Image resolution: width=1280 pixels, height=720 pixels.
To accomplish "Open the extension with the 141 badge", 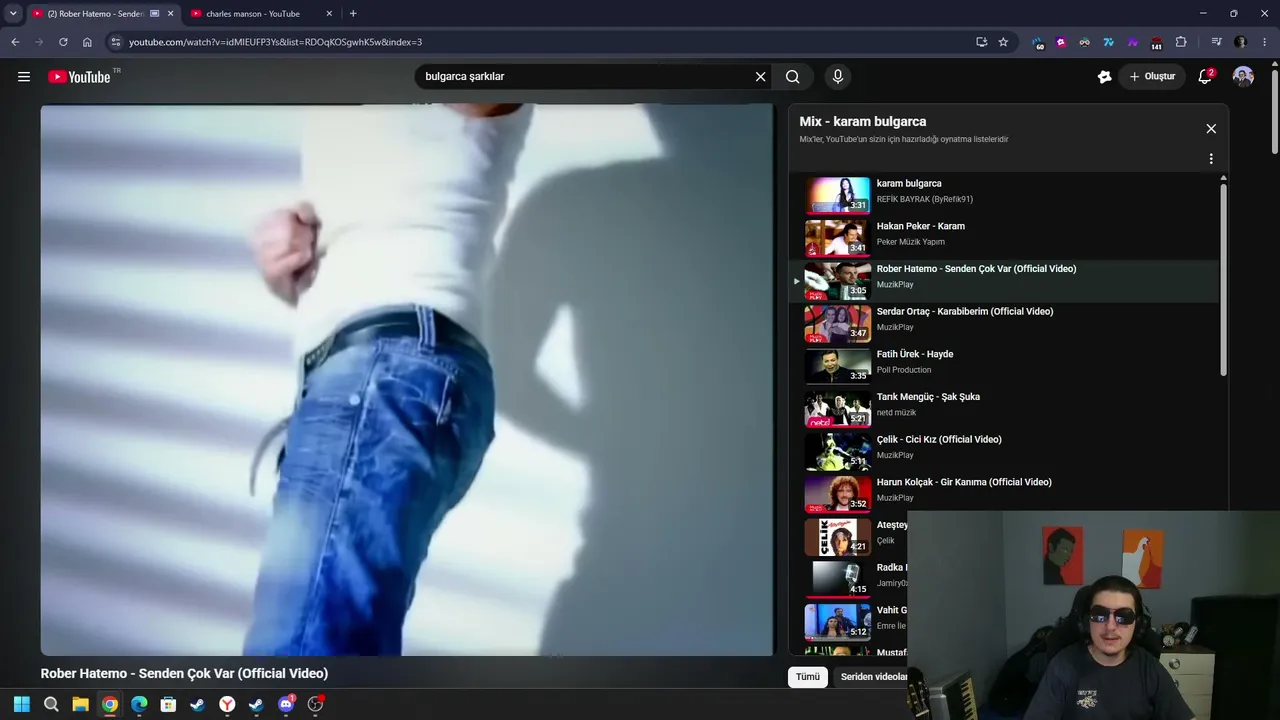I will pos(1157,43).
